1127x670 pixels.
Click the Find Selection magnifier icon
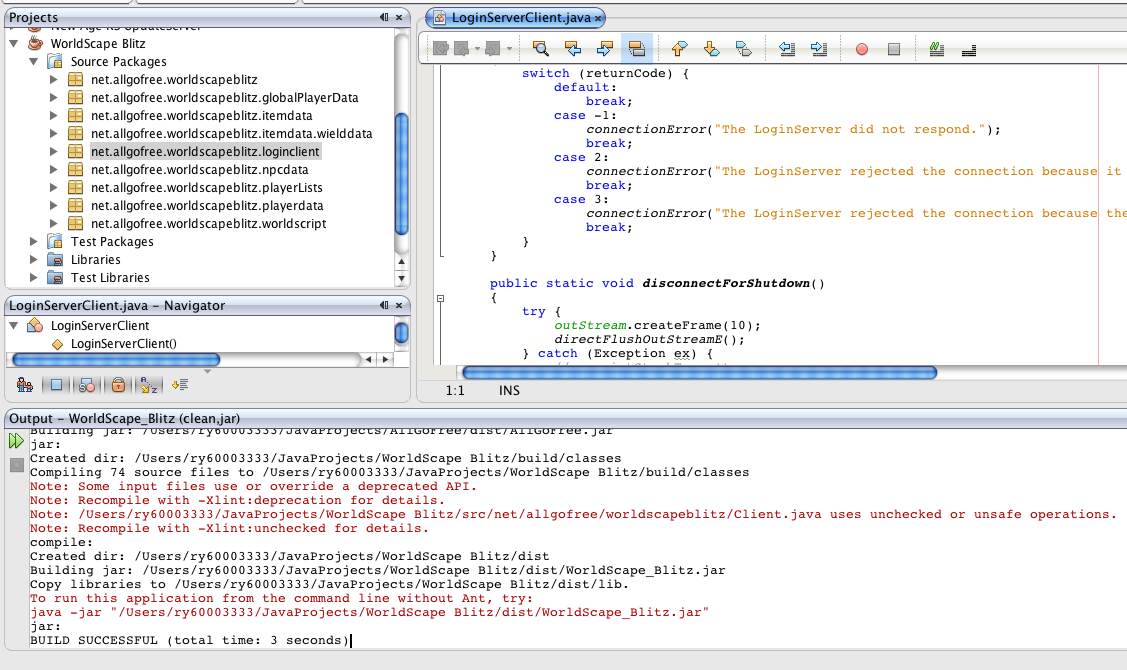(x=540, y=49)
